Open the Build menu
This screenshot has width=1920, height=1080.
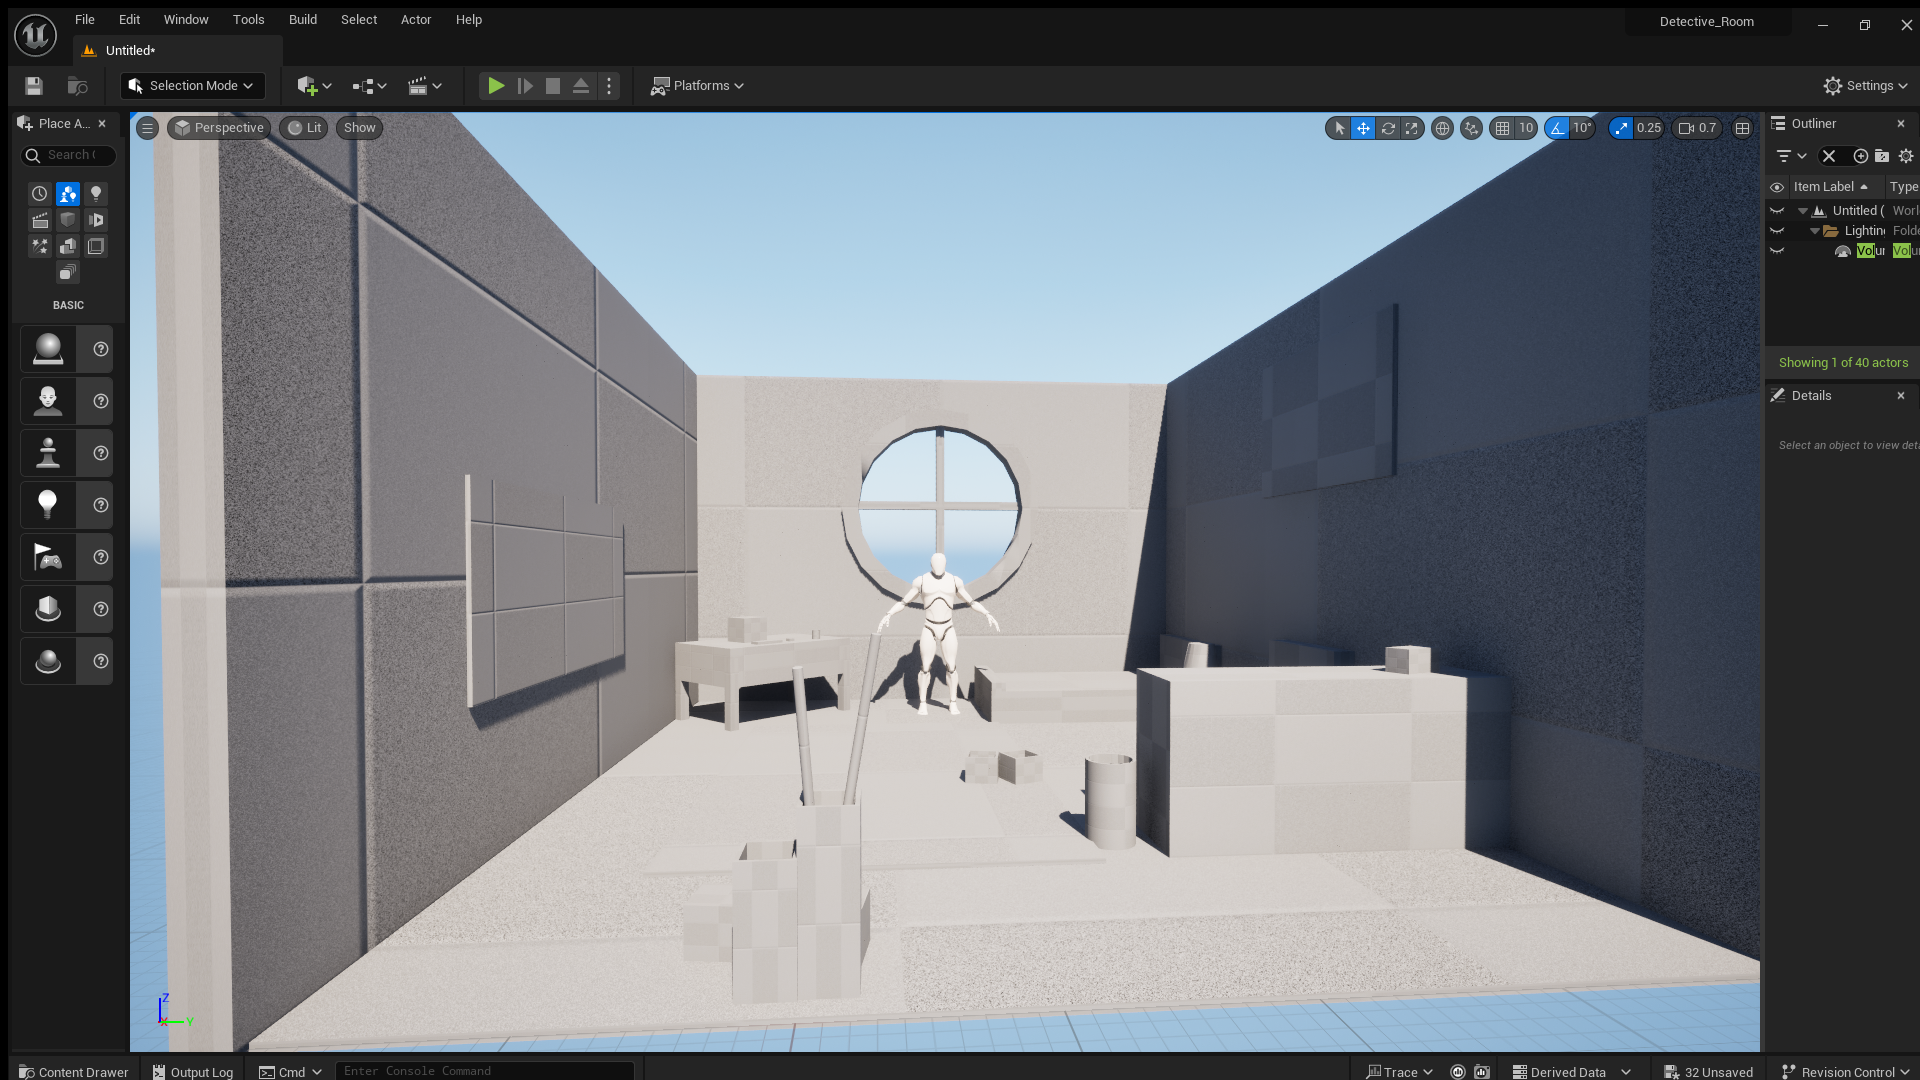(x=302, y=20)
